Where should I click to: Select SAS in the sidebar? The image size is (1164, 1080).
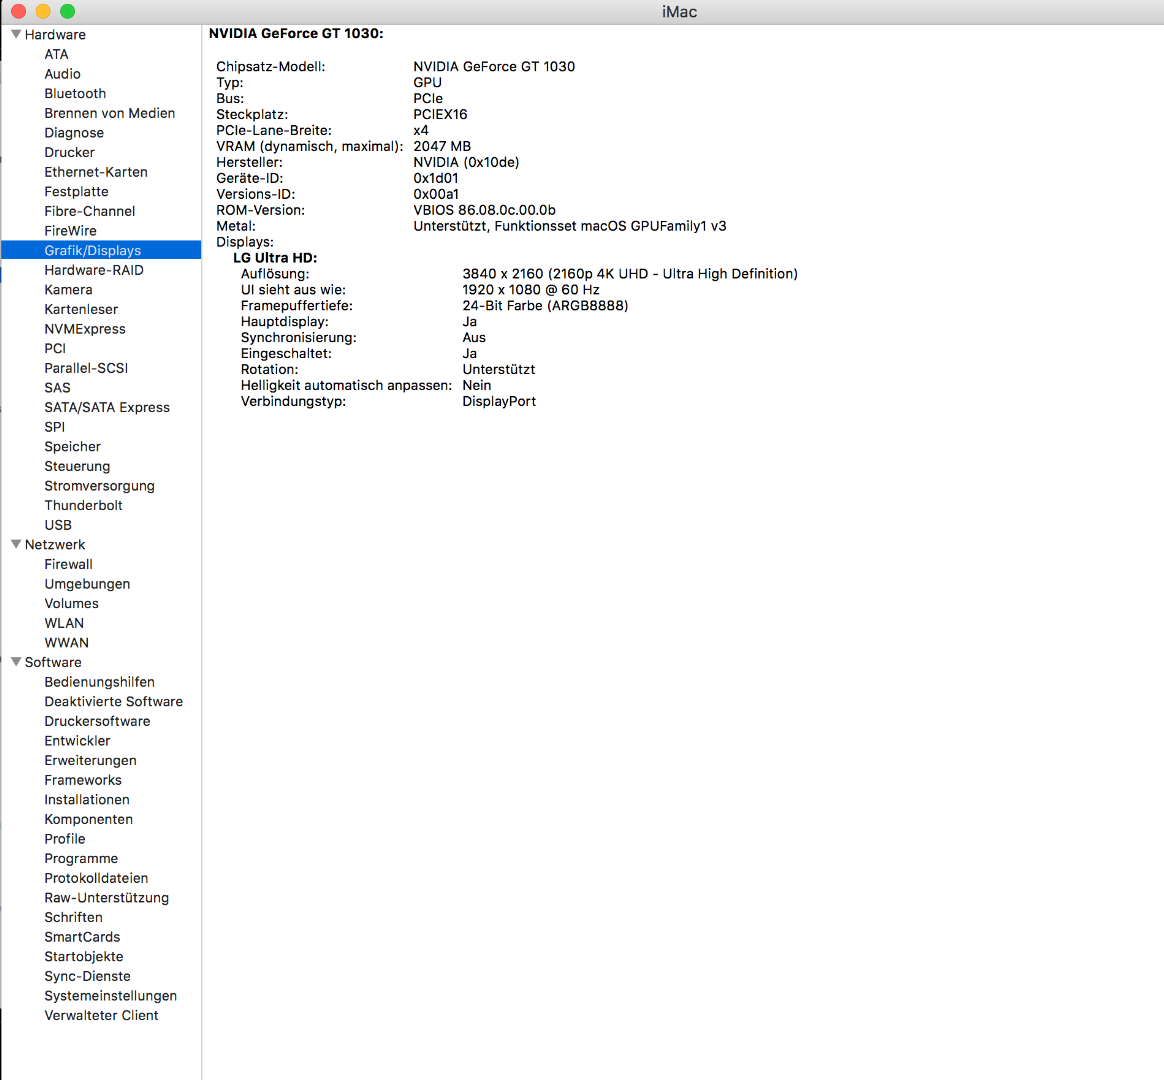click(57, 387)
